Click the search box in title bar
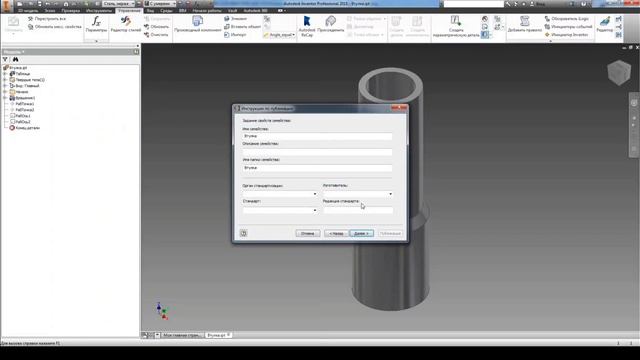The width and height of the screenshot is (640, 360). (x=473, y=4)
